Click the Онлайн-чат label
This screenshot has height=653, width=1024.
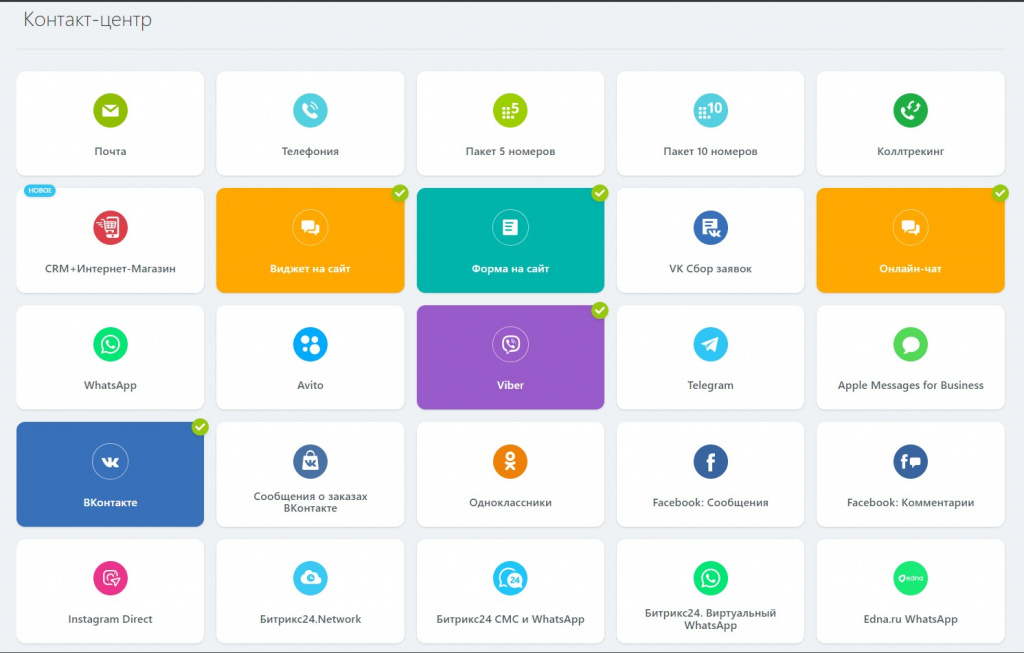click(x=910, y=268)
